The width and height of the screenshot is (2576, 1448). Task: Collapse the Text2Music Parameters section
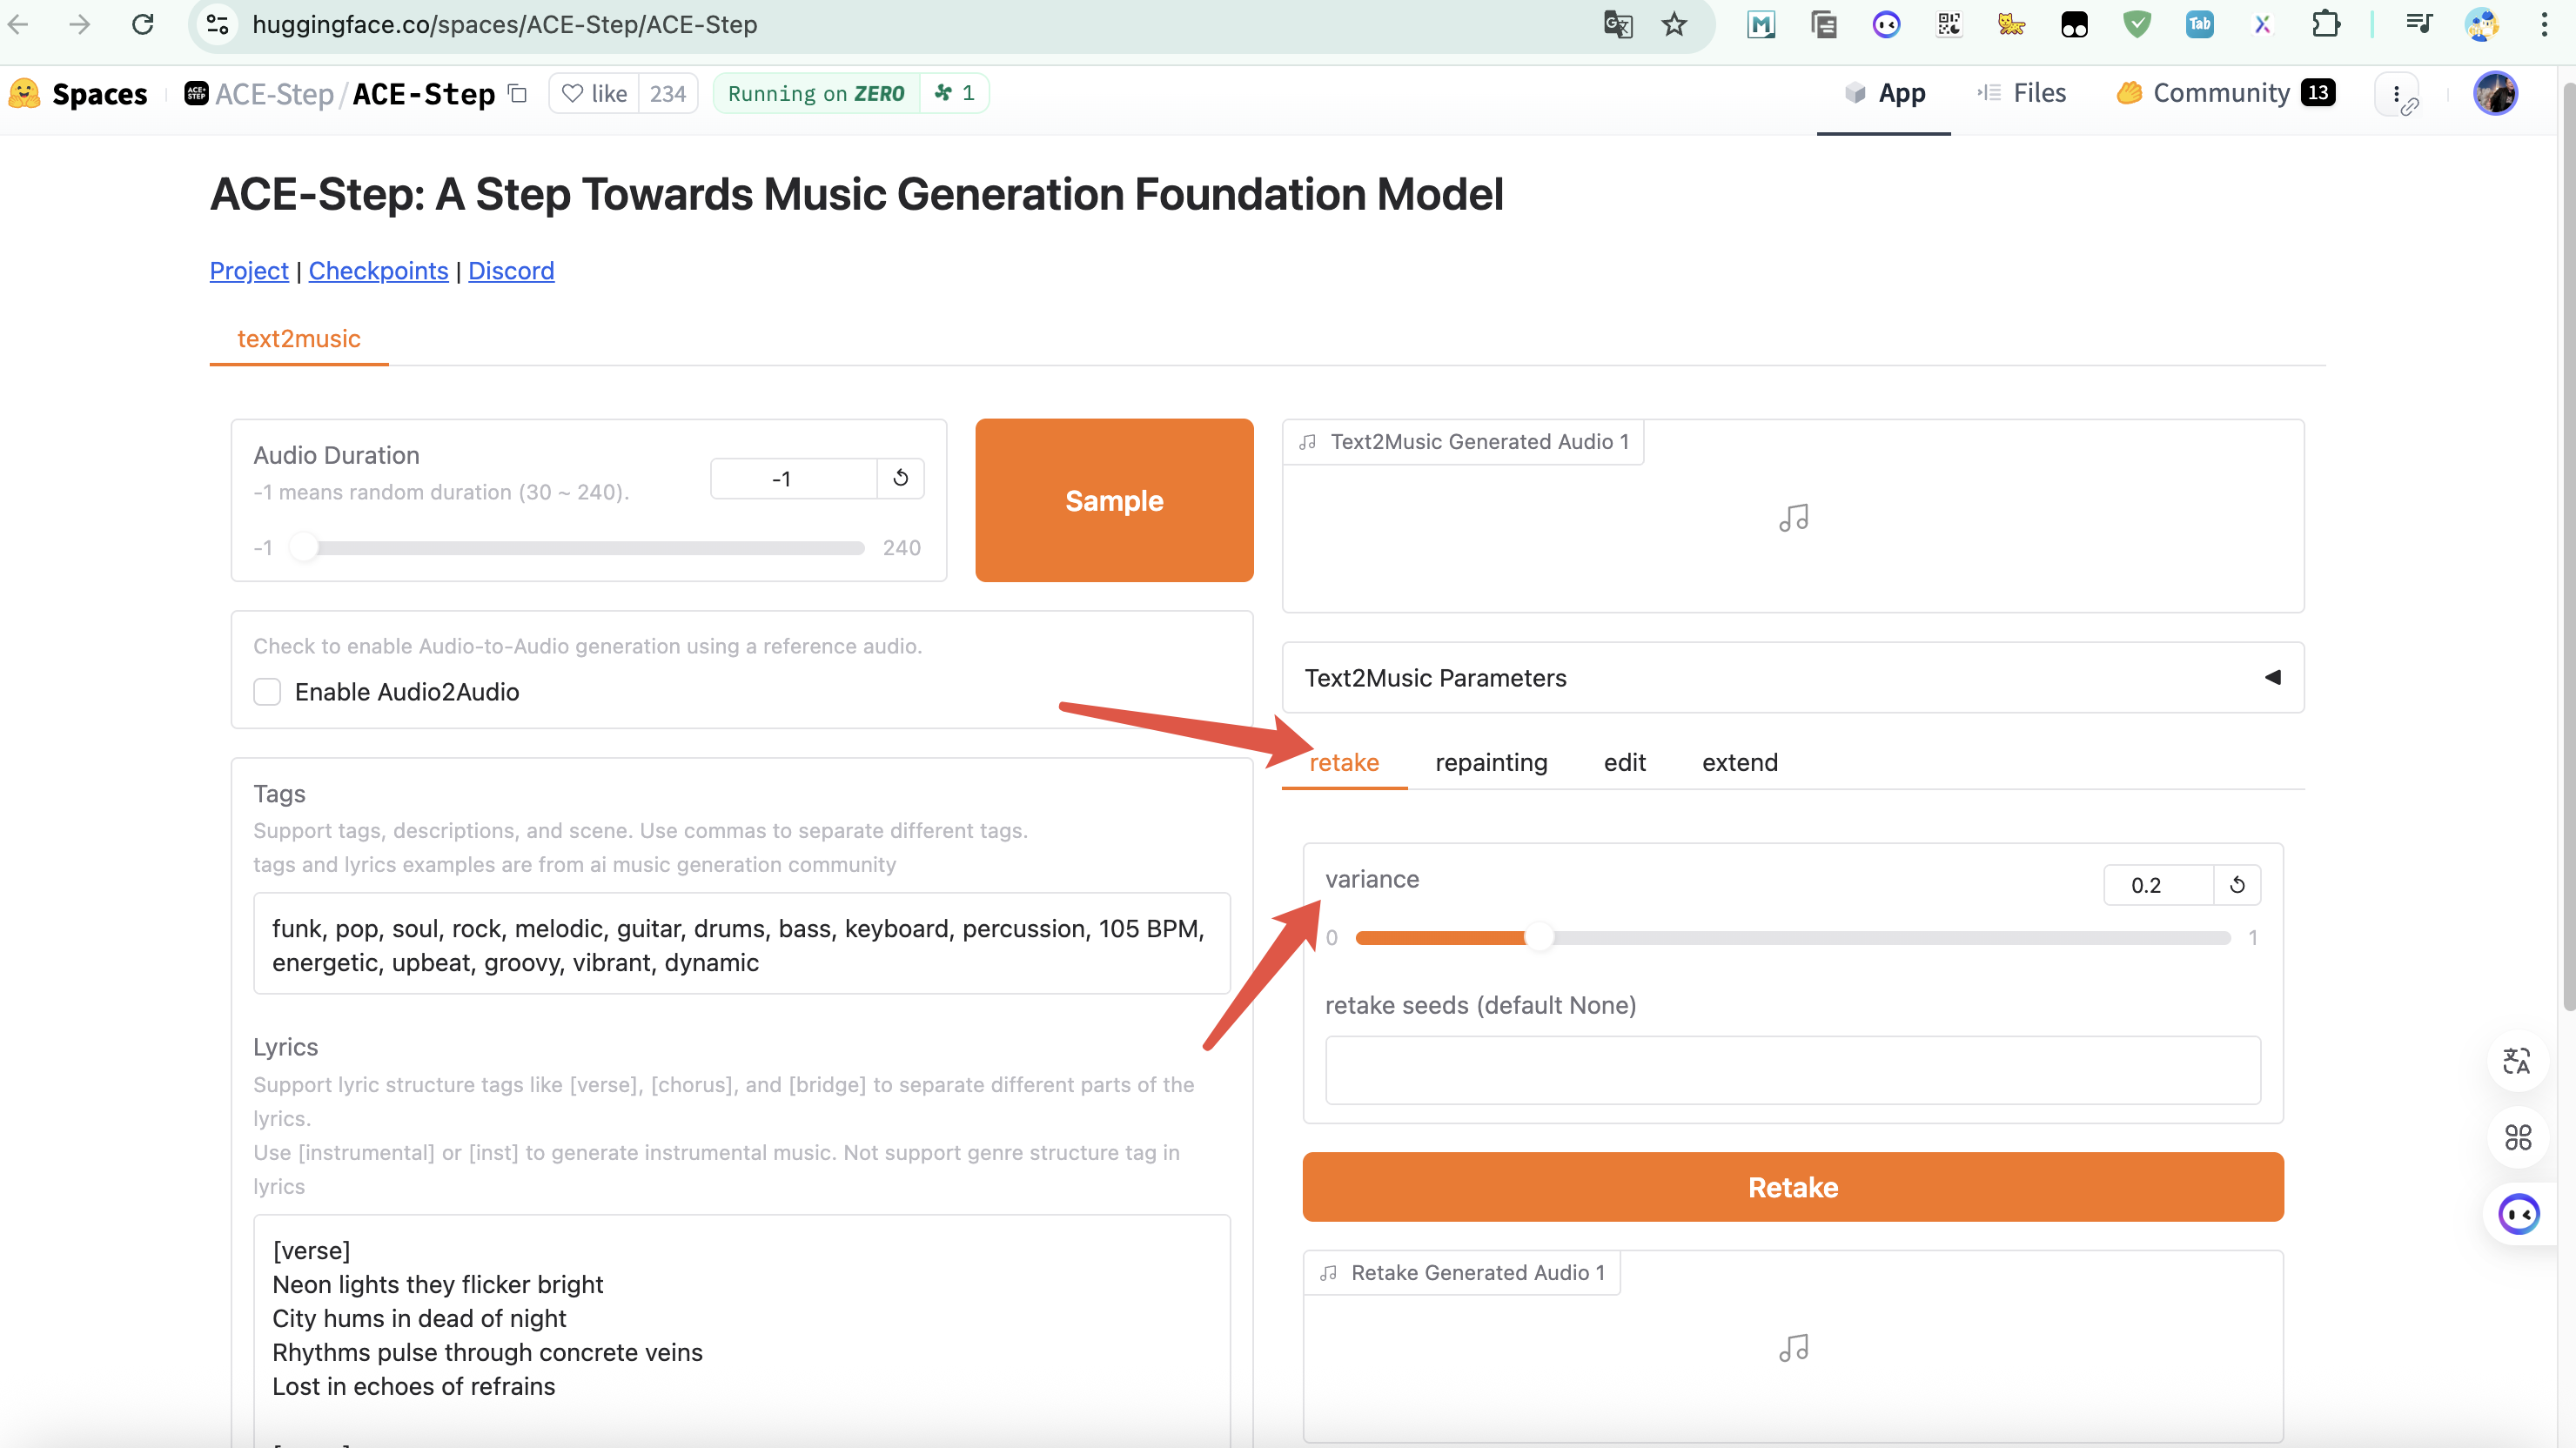click(x=2272, y=677)
